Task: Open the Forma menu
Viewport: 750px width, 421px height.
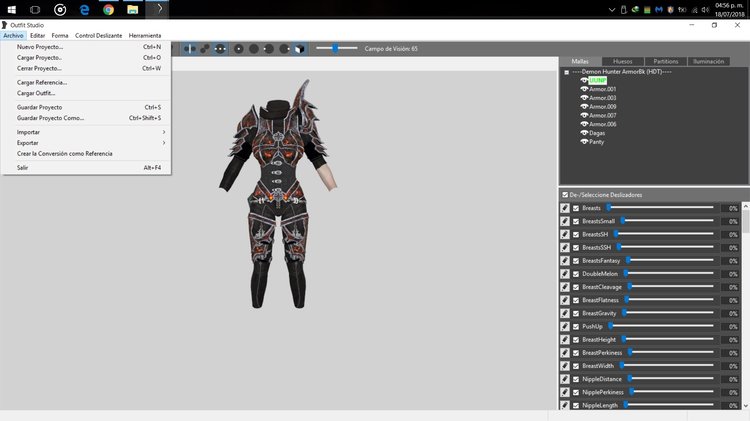Action: [60, 35]
